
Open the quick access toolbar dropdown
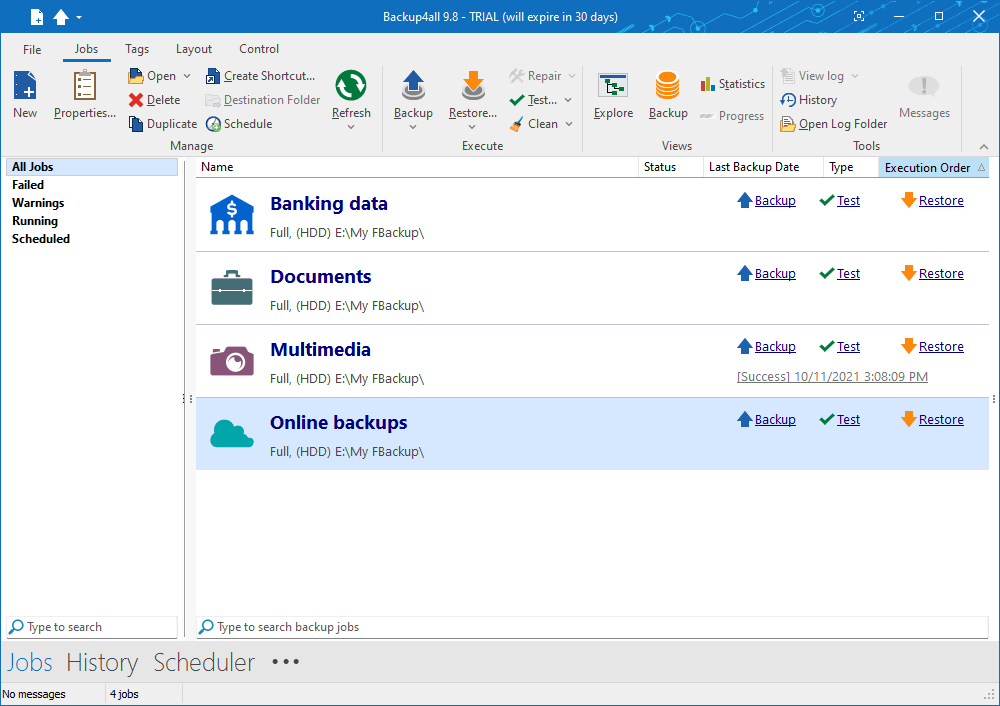coord(79,17)
